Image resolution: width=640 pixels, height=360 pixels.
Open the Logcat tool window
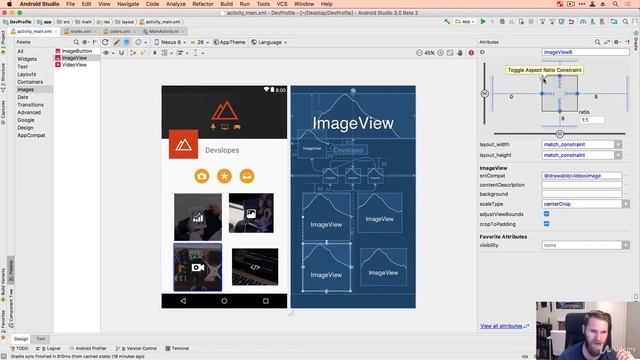click(48, 348)
